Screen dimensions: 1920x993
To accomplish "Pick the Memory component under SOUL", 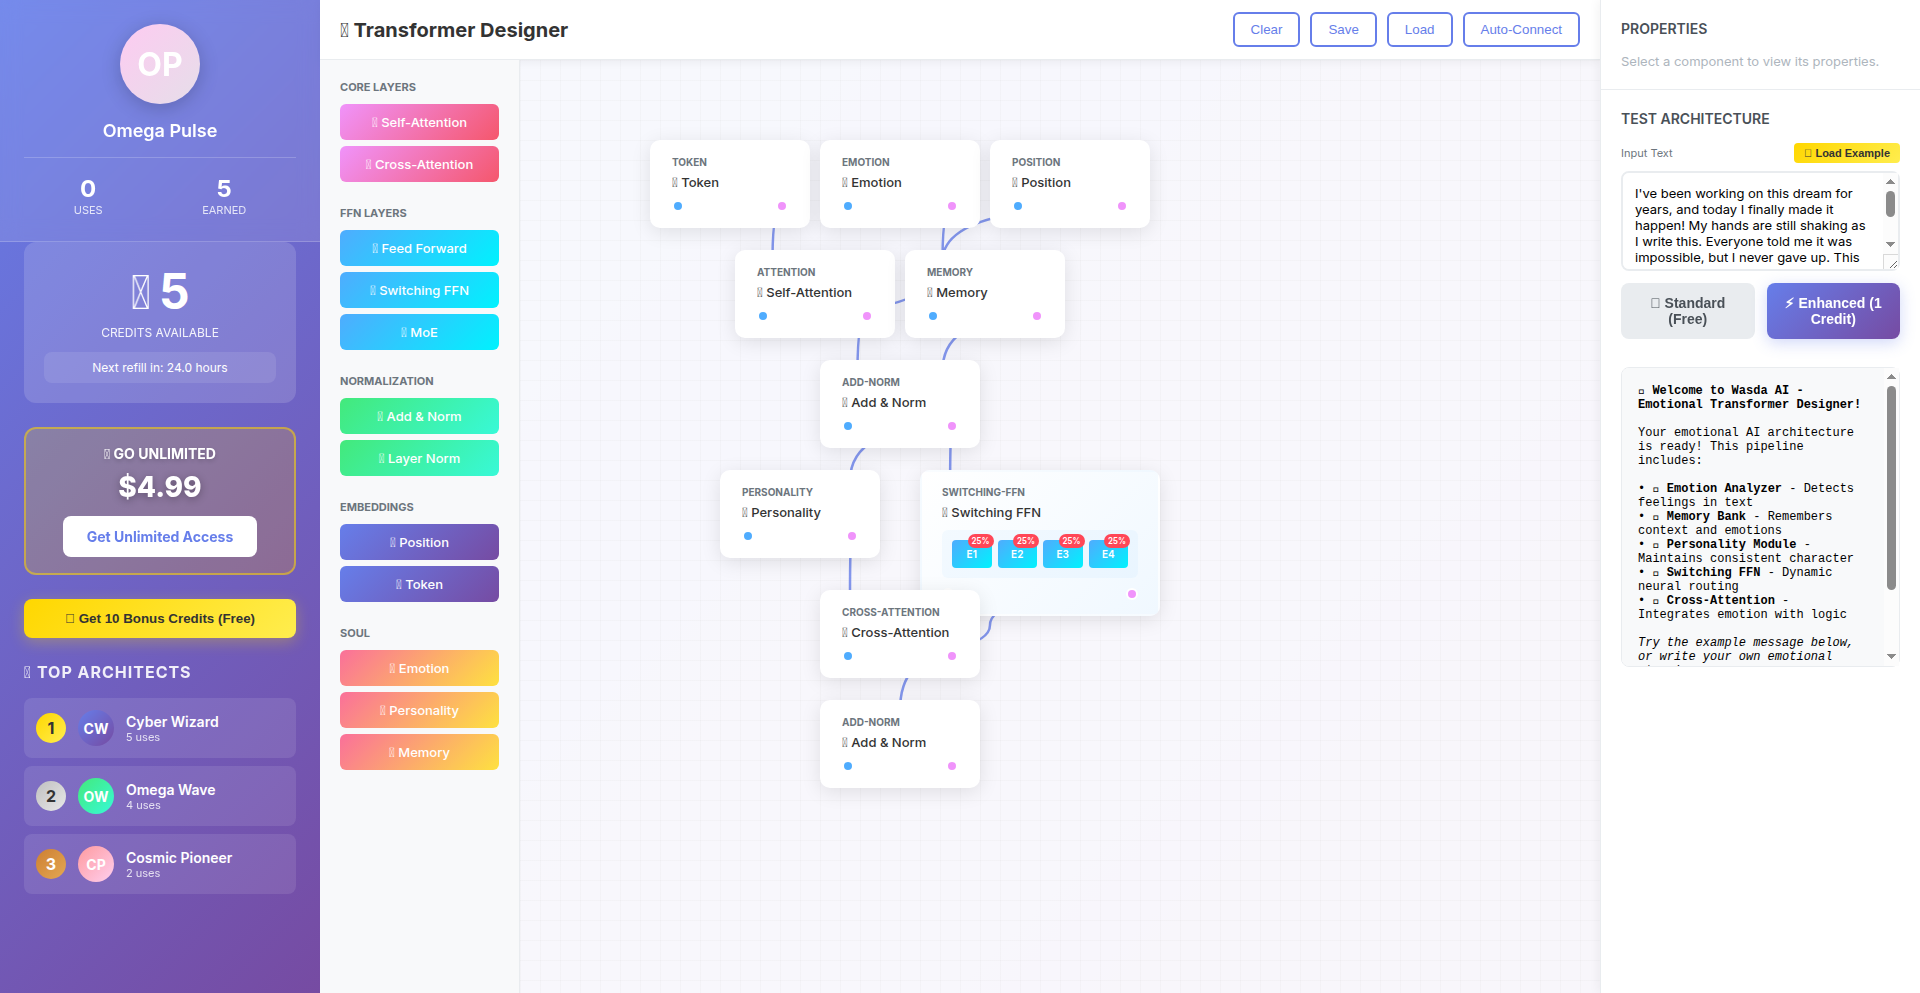I will coord(419,752).
